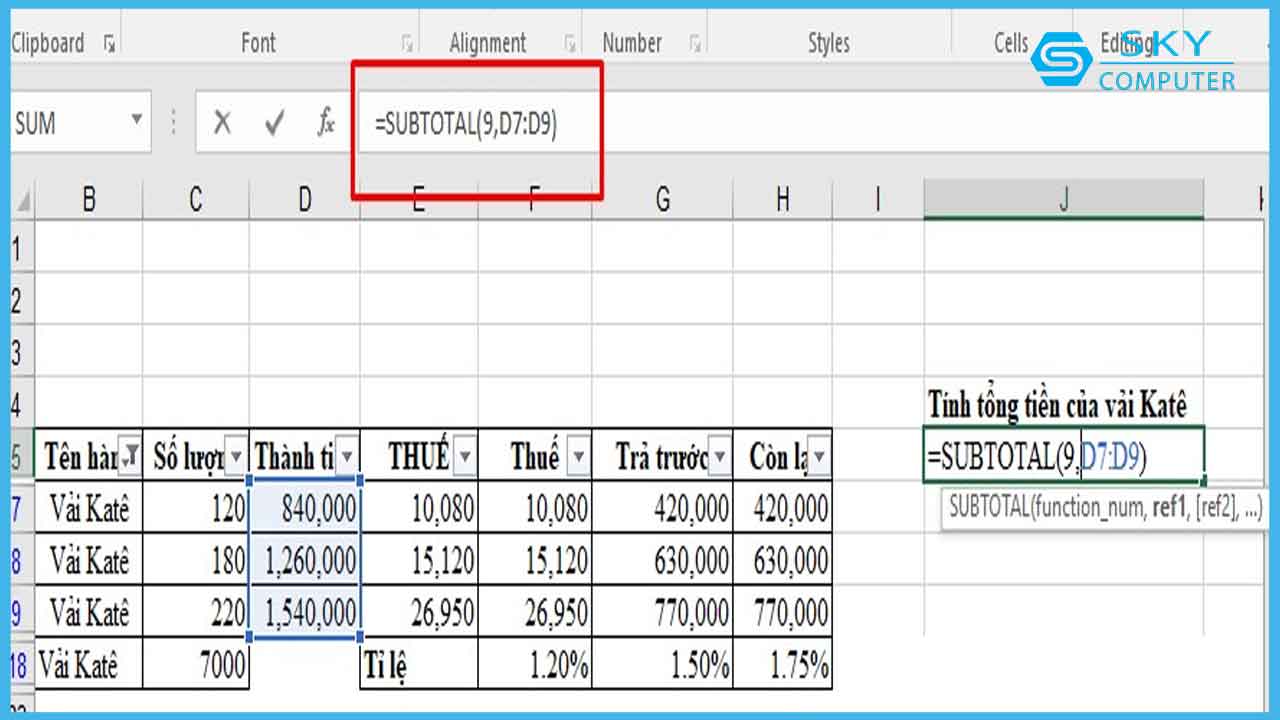Click the quantity cell 220
The height and width of the screenshot is (720, 1280).
point(196,612)
